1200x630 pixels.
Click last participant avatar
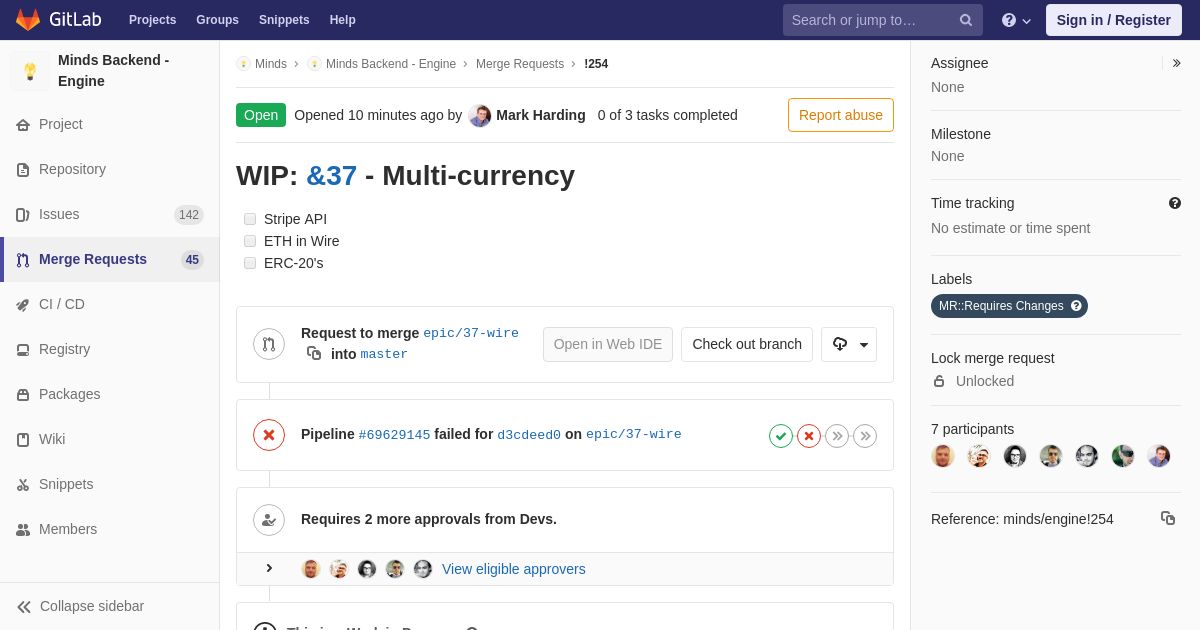1159,456
